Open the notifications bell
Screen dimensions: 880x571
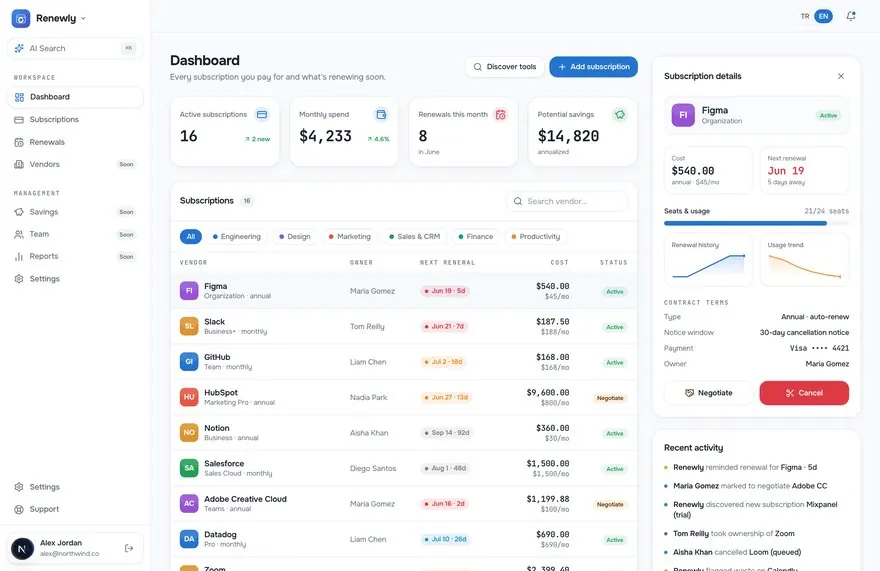tap(851, 16)
